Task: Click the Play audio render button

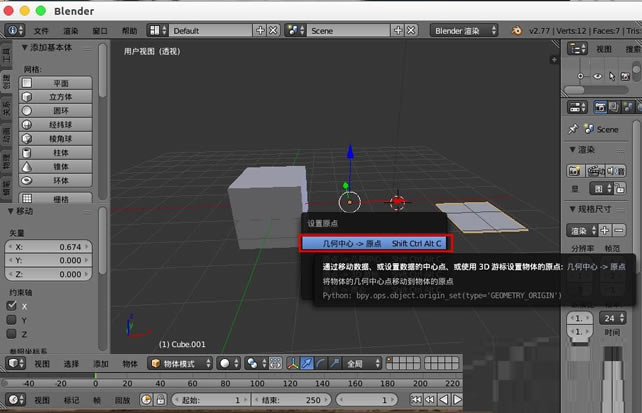Action: point(616,171)
